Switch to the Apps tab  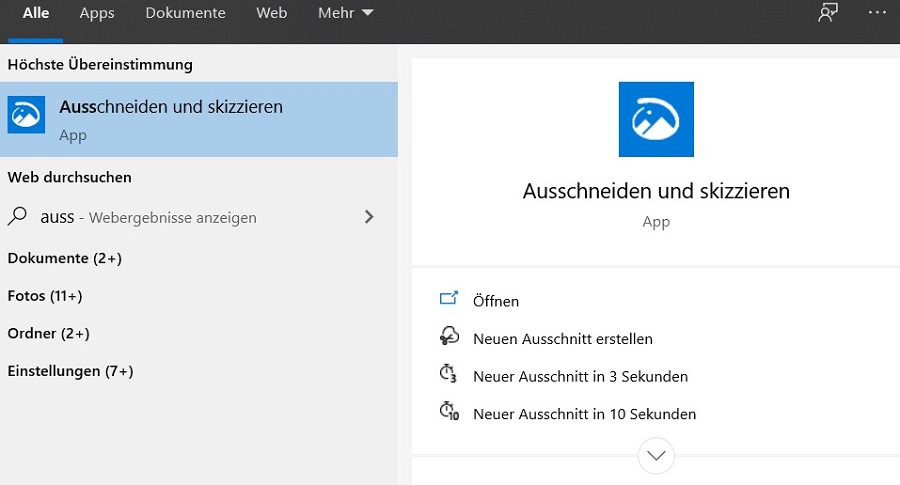97,13
